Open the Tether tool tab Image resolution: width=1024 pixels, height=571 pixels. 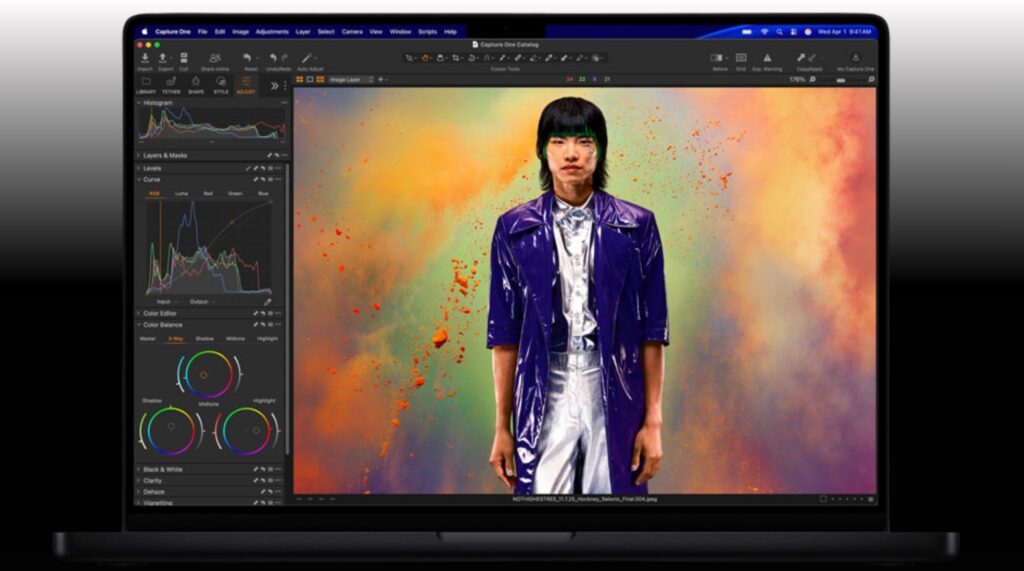[171, 83]
